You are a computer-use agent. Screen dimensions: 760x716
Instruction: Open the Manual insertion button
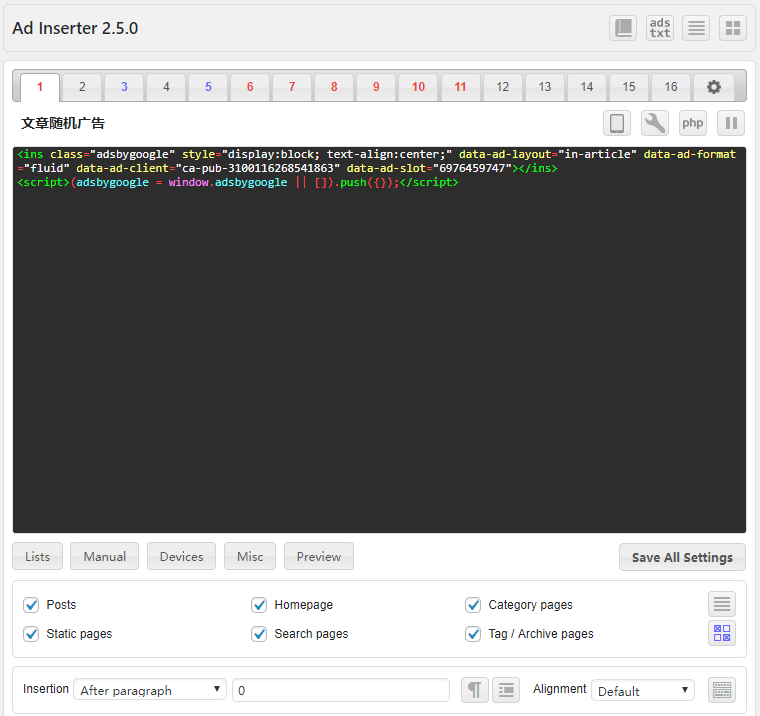(x=104, y=557)
